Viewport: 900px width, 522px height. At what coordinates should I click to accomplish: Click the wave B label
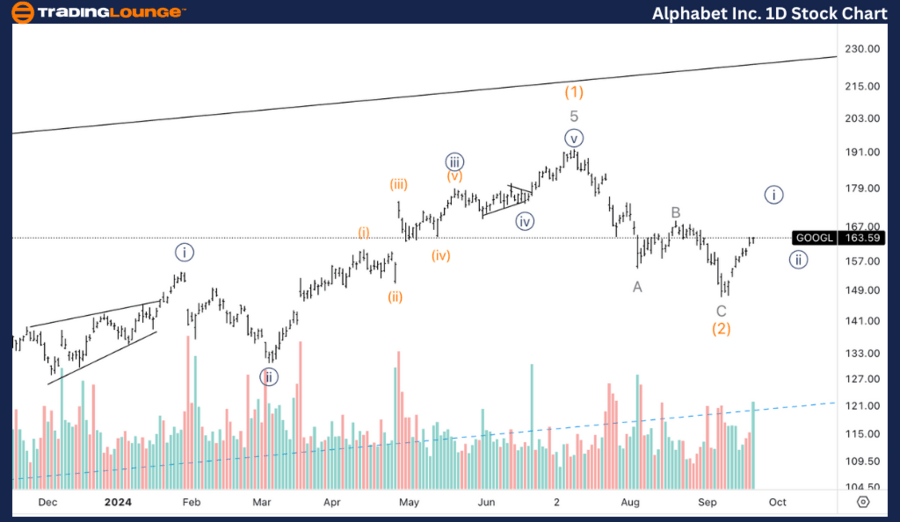(x=676, y=212)
